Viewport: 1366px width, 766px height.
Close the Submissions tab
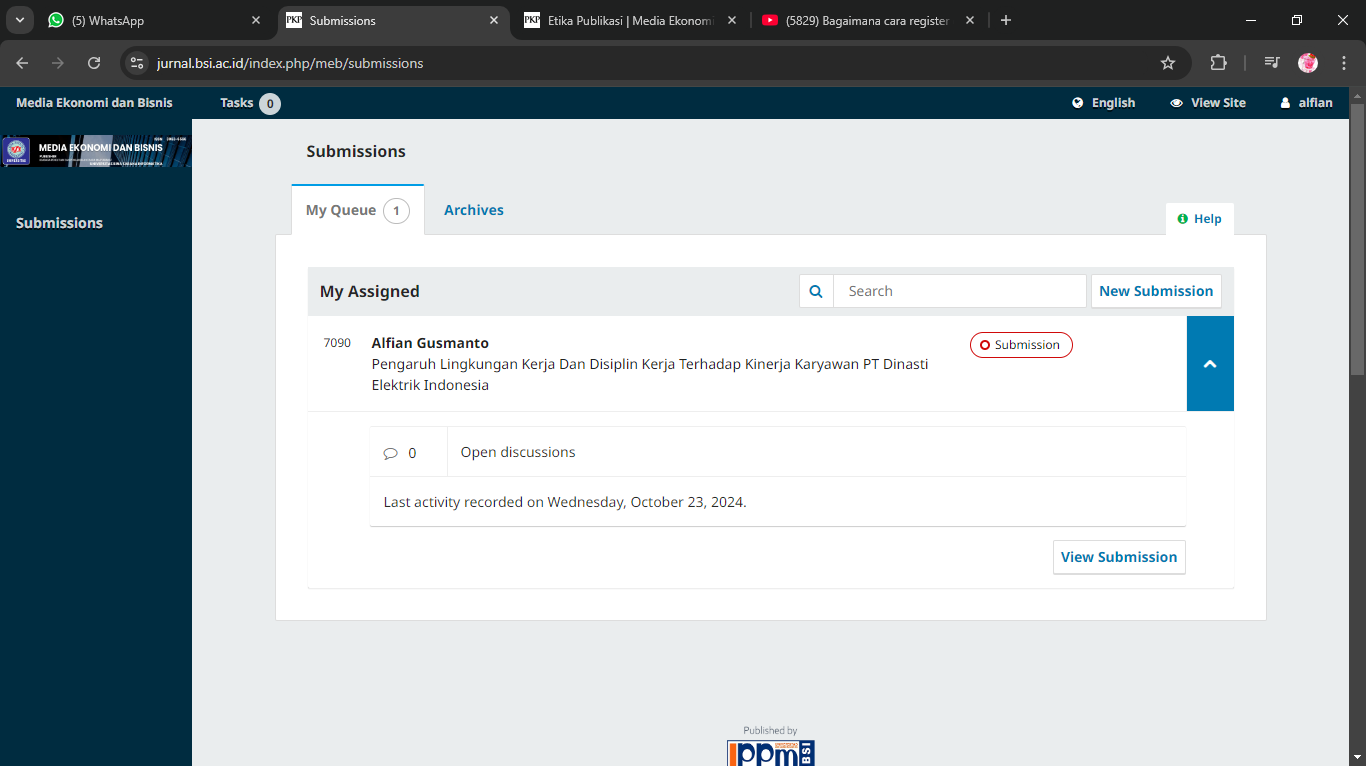click(x=494, y=20)
